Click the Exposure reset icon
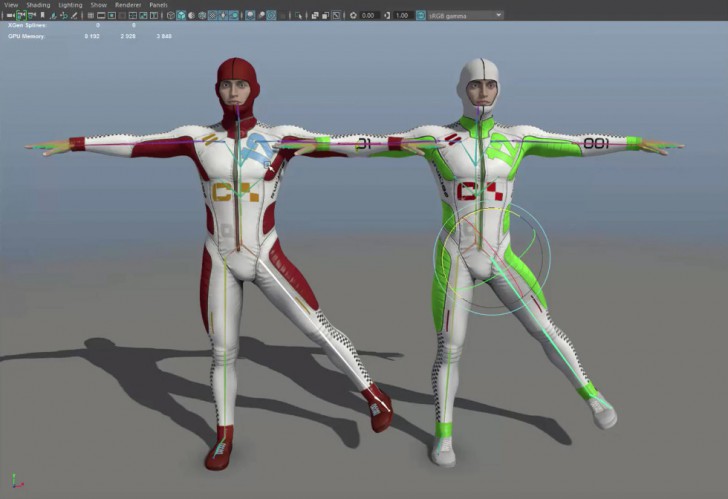The image size is (728, 499). click(353, 16)
